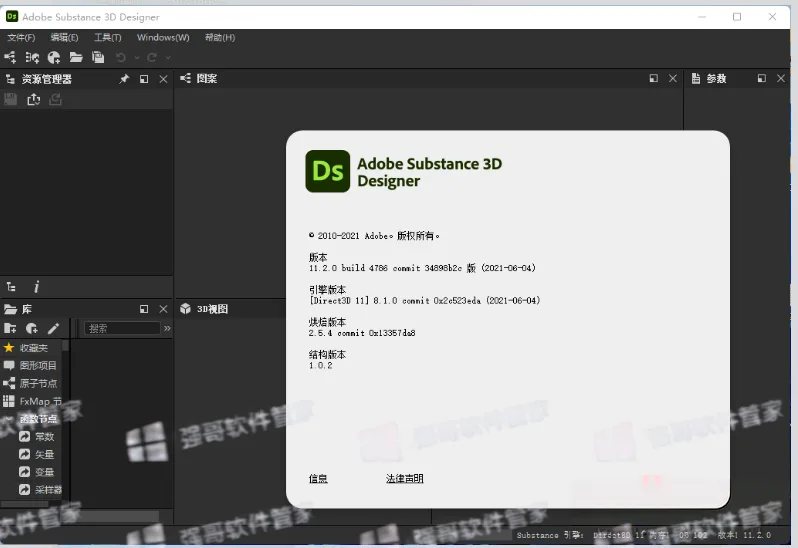This screenshot has width=798, height=548.
Task: Collapse the 函数节点 tree category
Action: (x=9, y=419)
